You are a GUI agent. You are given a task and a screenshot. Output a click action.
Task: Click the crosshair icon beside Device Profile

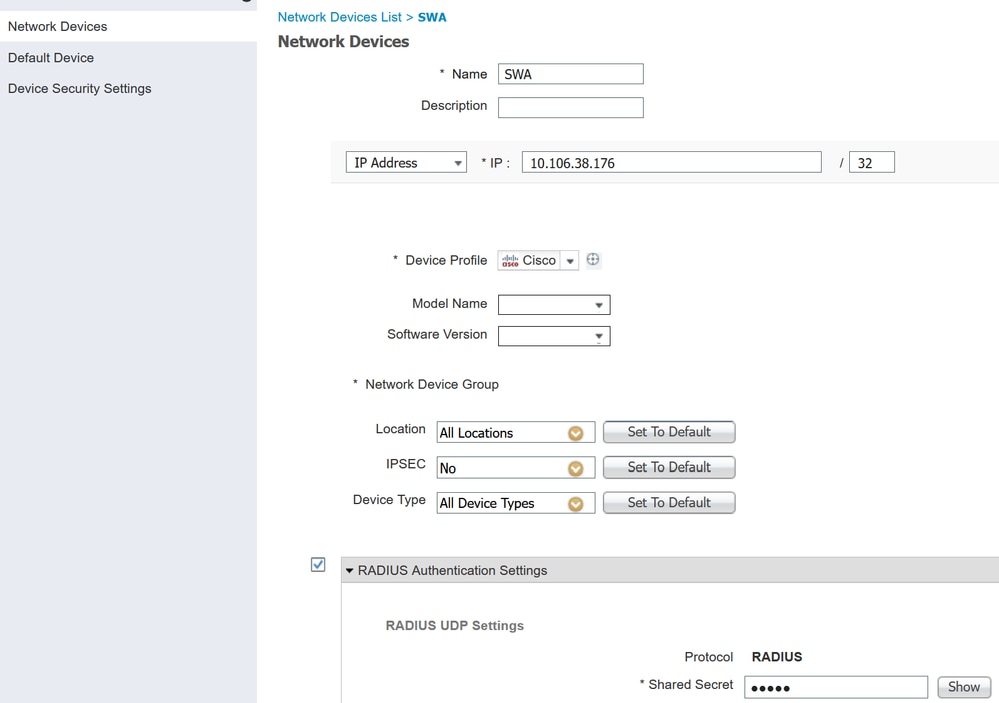[593, 259]
